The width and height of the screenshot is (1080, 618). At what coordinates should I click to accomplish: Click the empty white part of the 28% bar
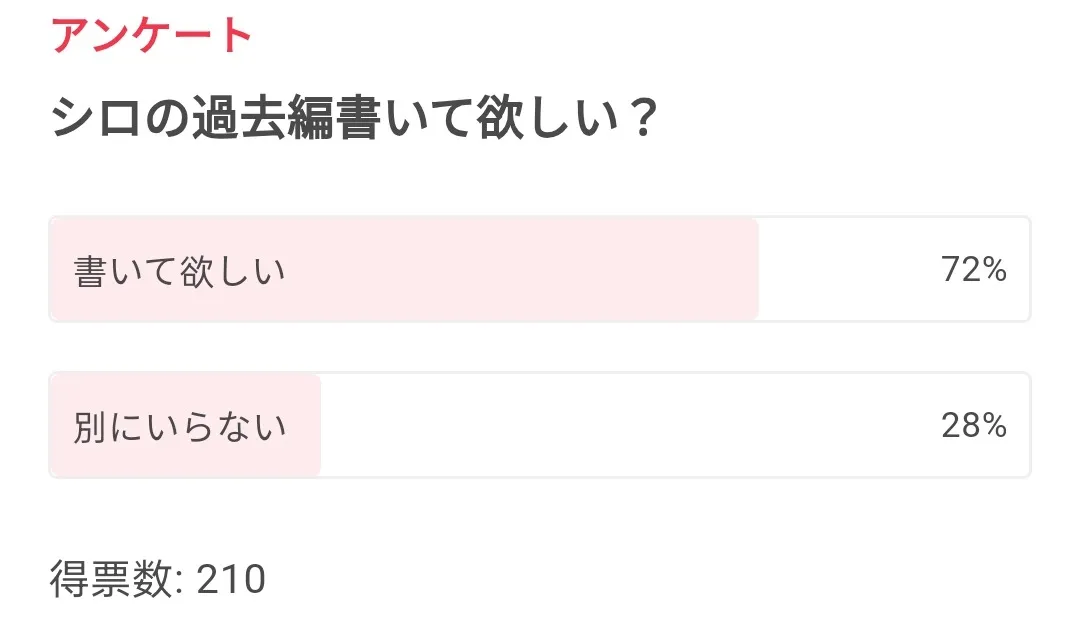[x=620, y=427]
